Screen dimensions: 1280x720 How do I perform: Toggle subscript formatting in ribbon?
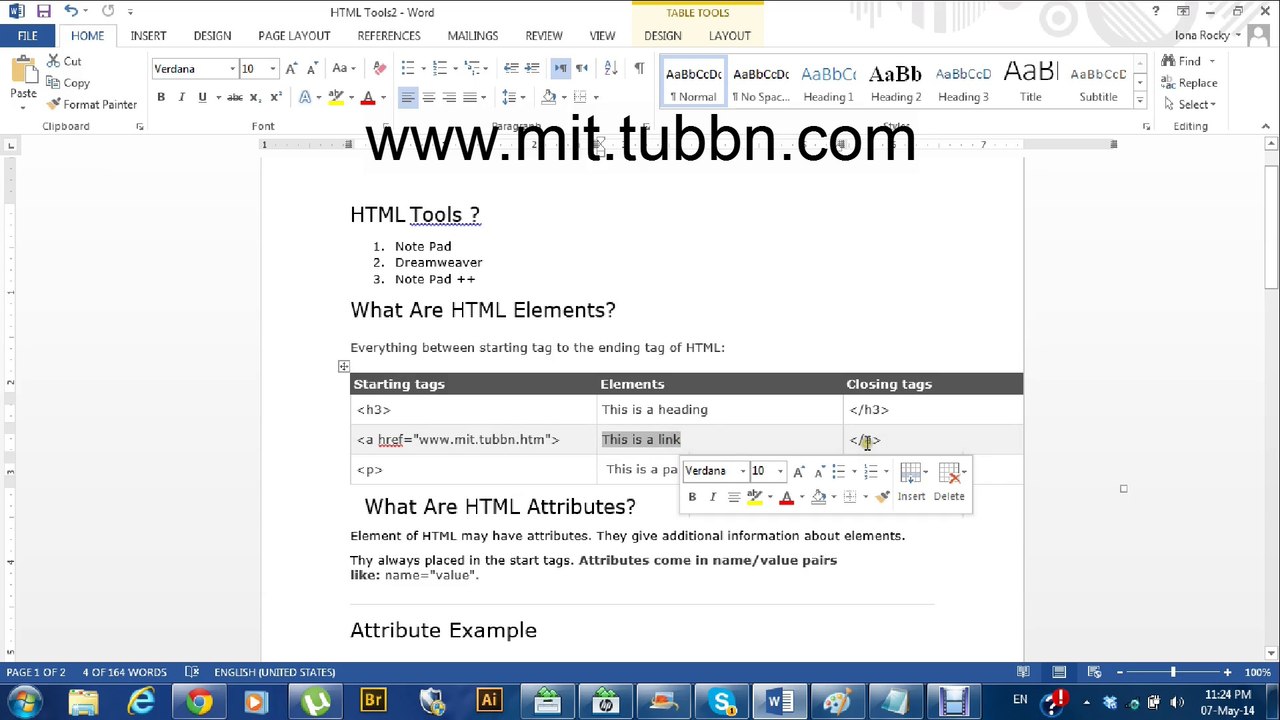point(255,97)
